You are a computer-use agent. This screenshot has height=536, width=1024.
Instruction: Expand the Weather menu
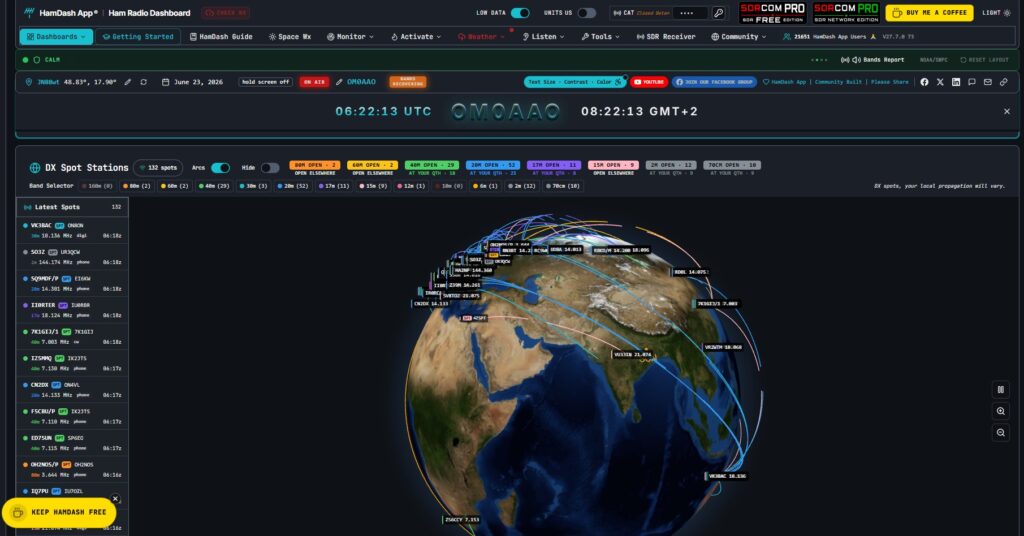click(x=481, y=37)
